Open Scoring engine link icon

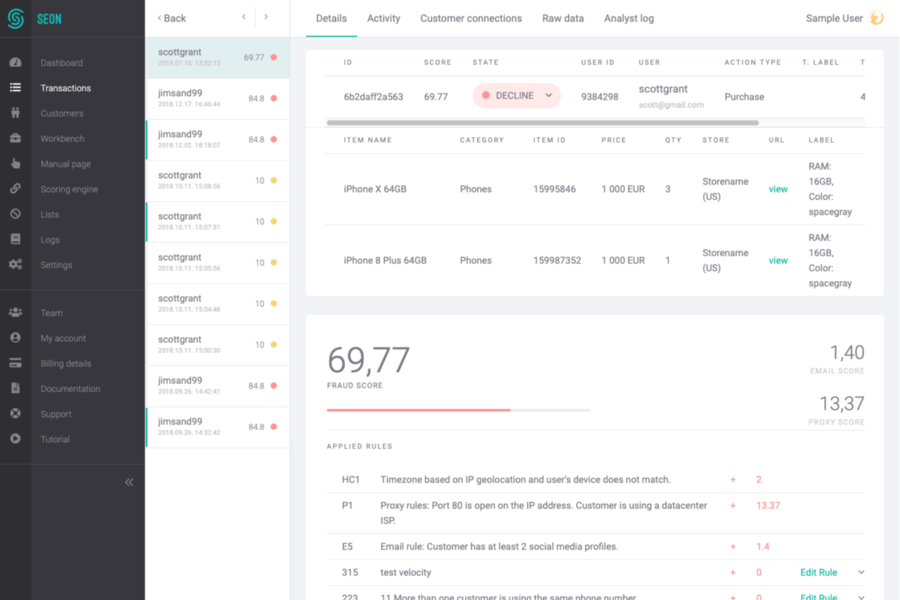click(x=15, y=189)
